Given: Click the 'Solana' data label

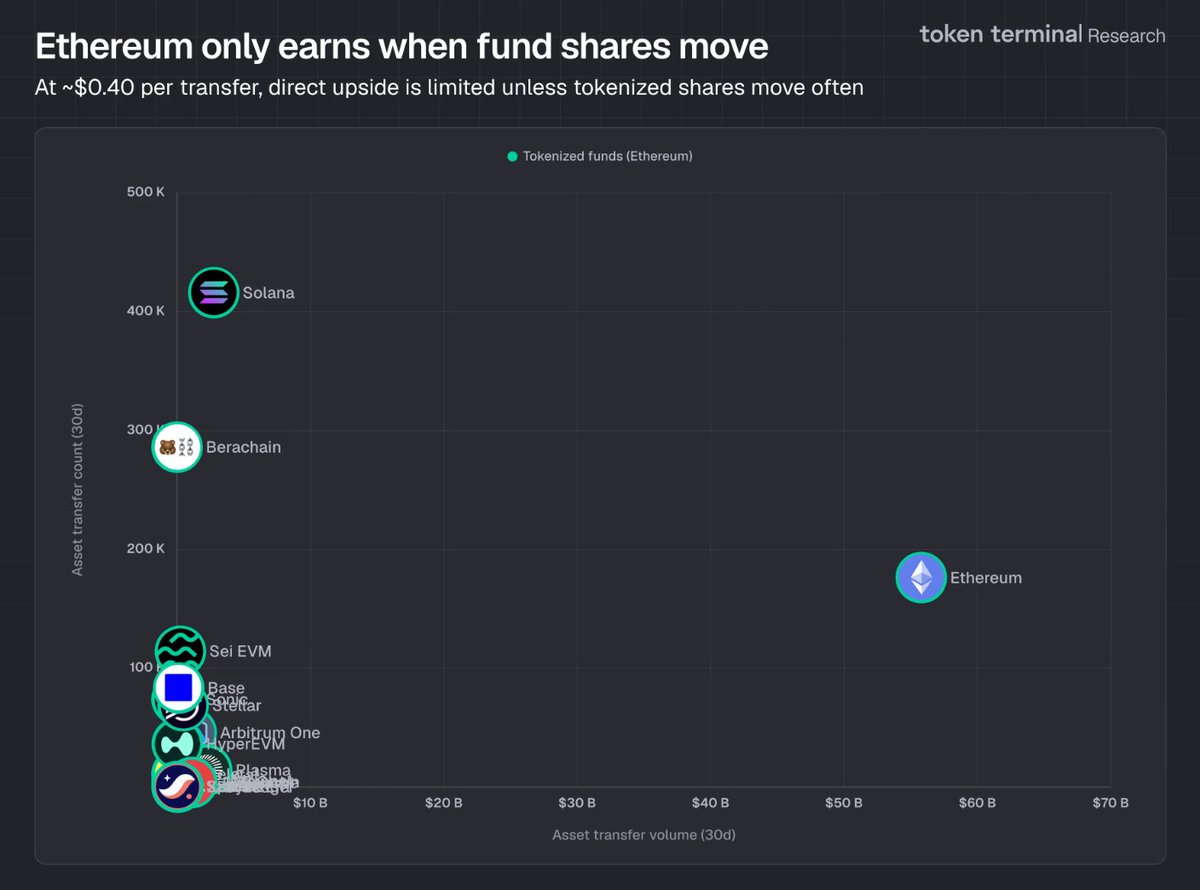Looking at the screenshot, I should coord(268,294).
